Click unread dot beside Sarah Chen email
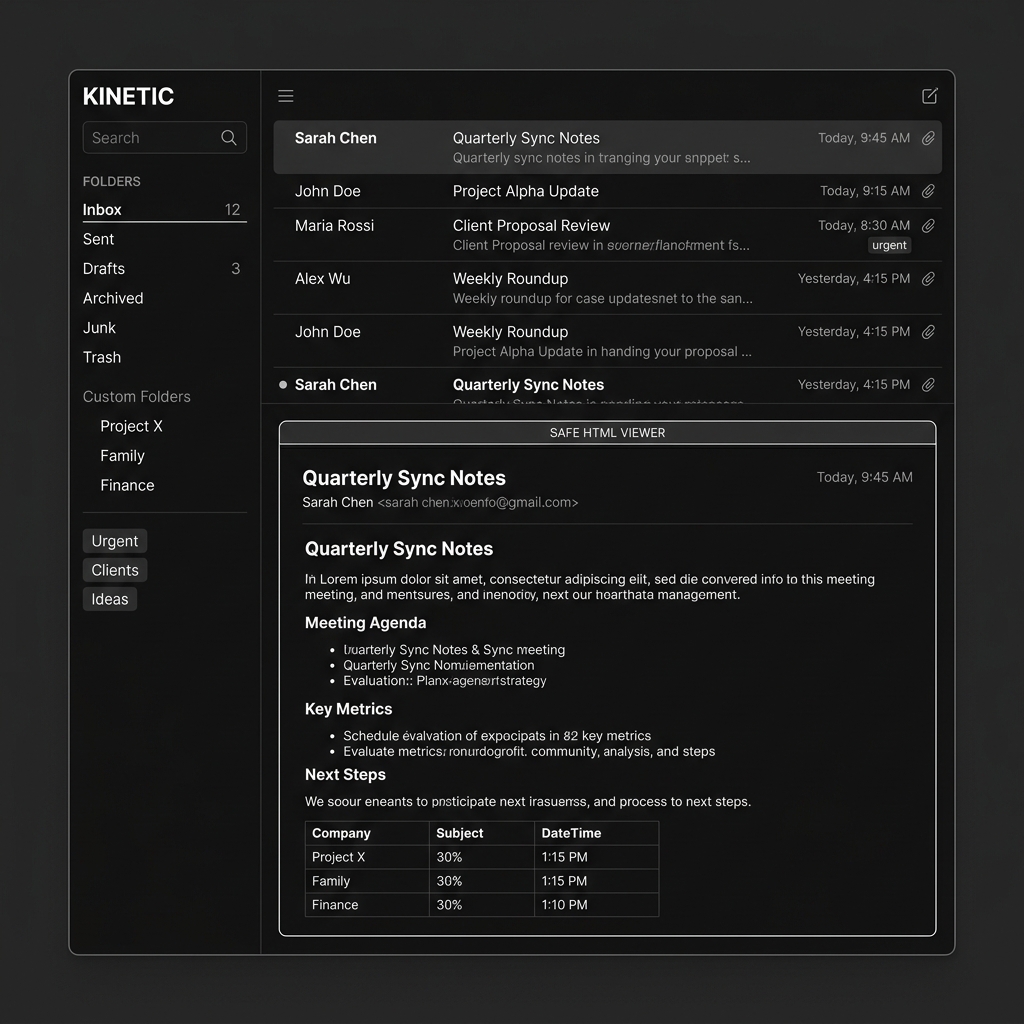Image resolution: width=1024 pixels, height=1024 pixels. (x=283, y=385)
